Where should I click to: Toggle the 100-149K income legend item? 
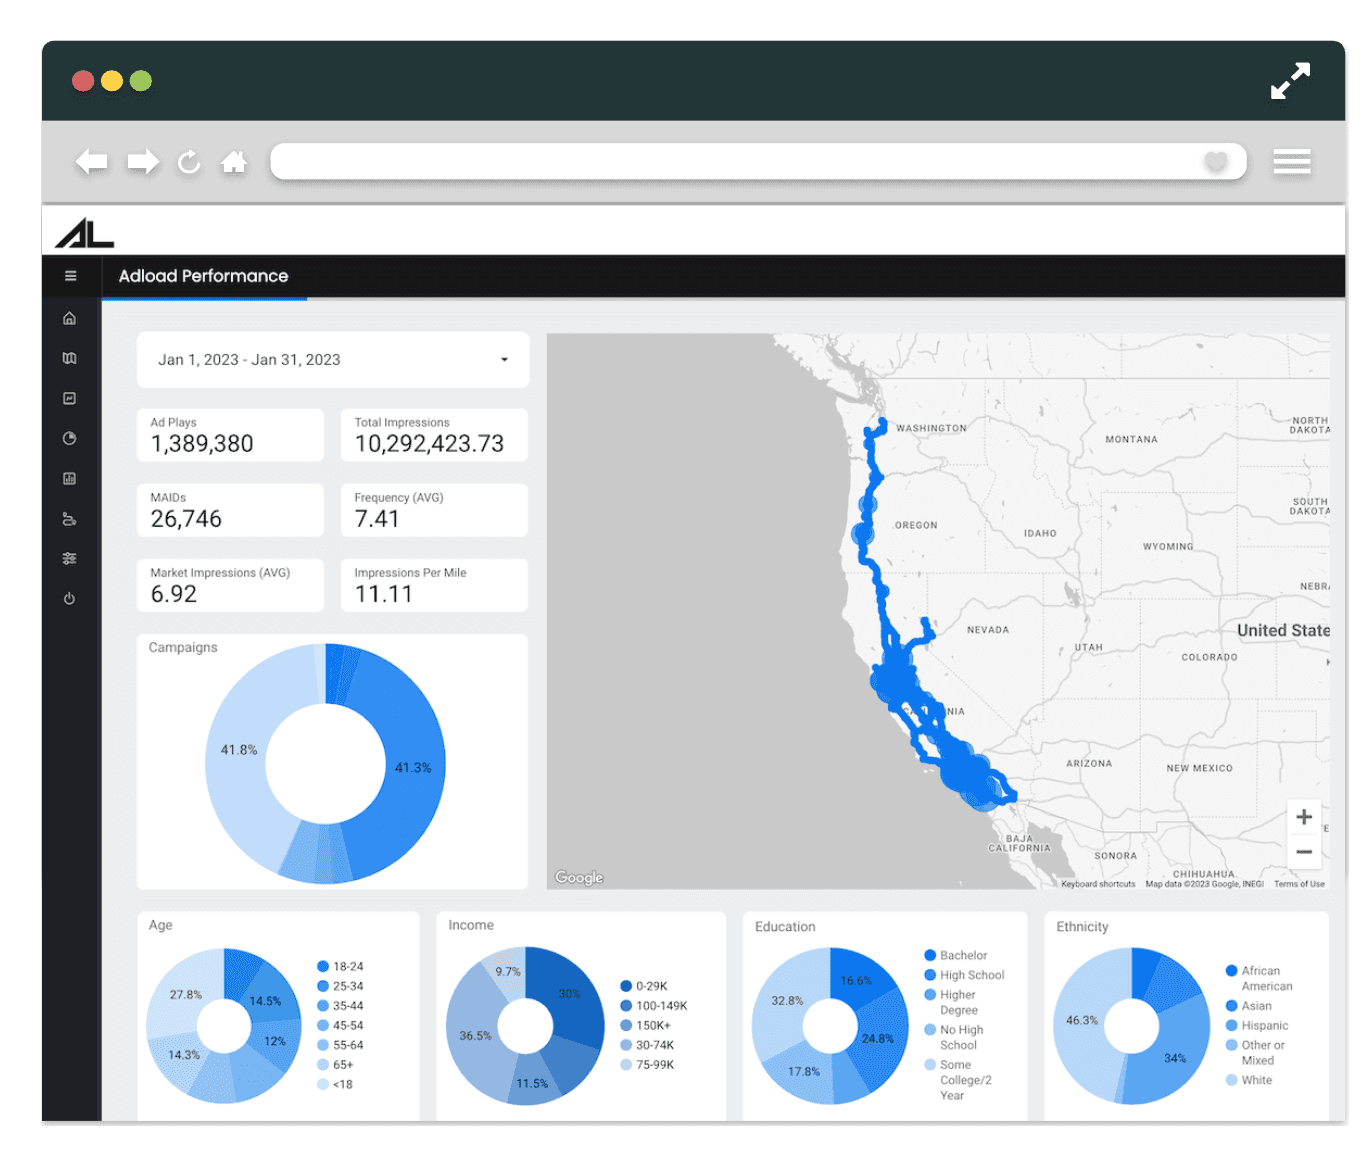pos(654,1006)
